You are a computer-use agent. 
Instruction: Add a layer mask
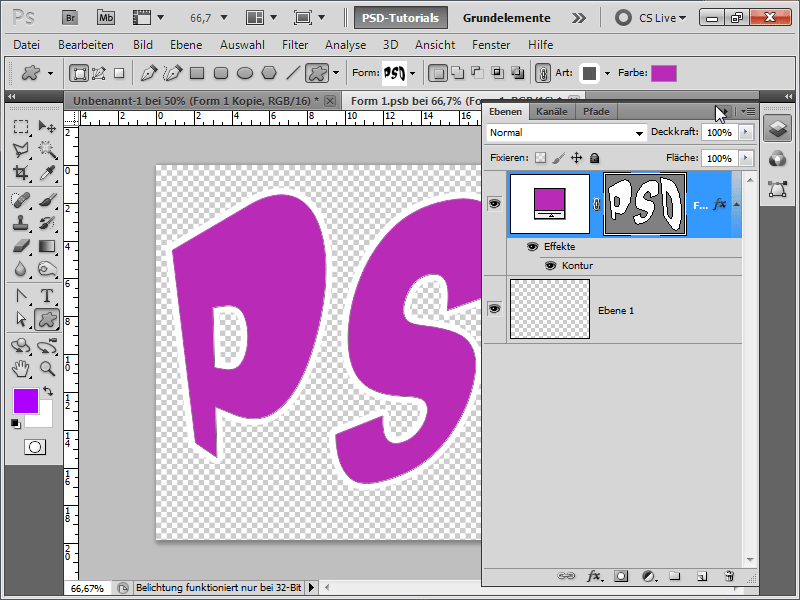click(x=621, y=576)
